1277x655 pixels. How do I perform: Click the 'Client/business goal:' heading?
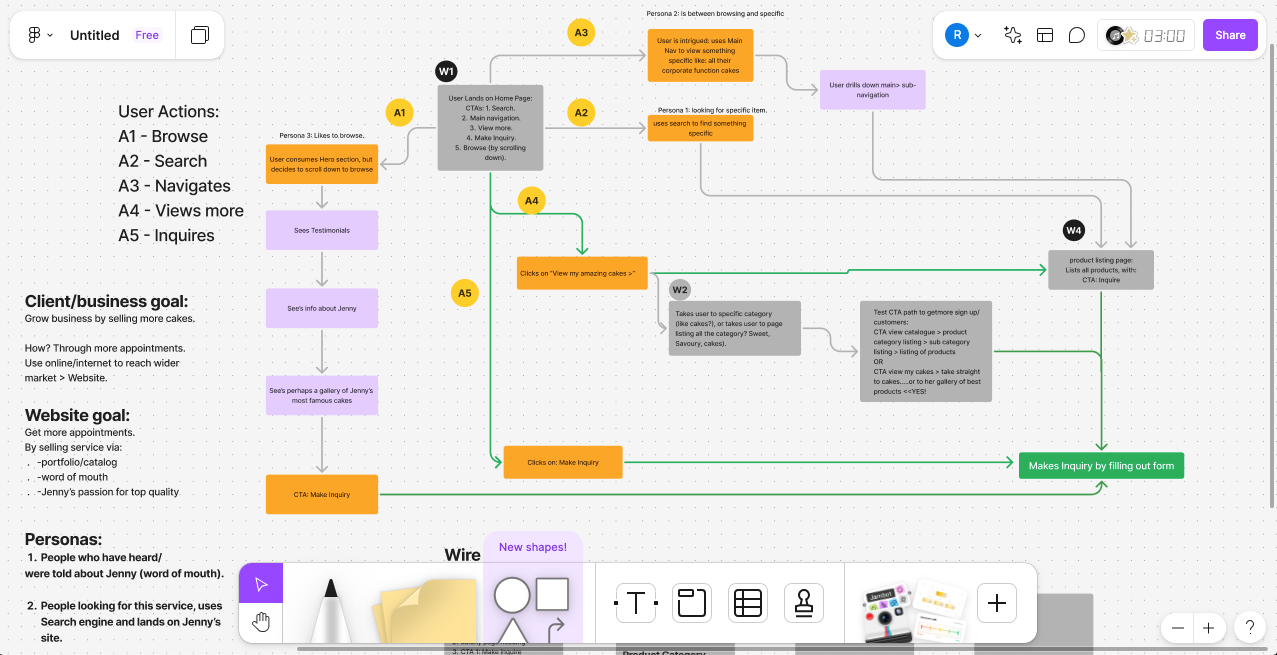coord(106,302)
